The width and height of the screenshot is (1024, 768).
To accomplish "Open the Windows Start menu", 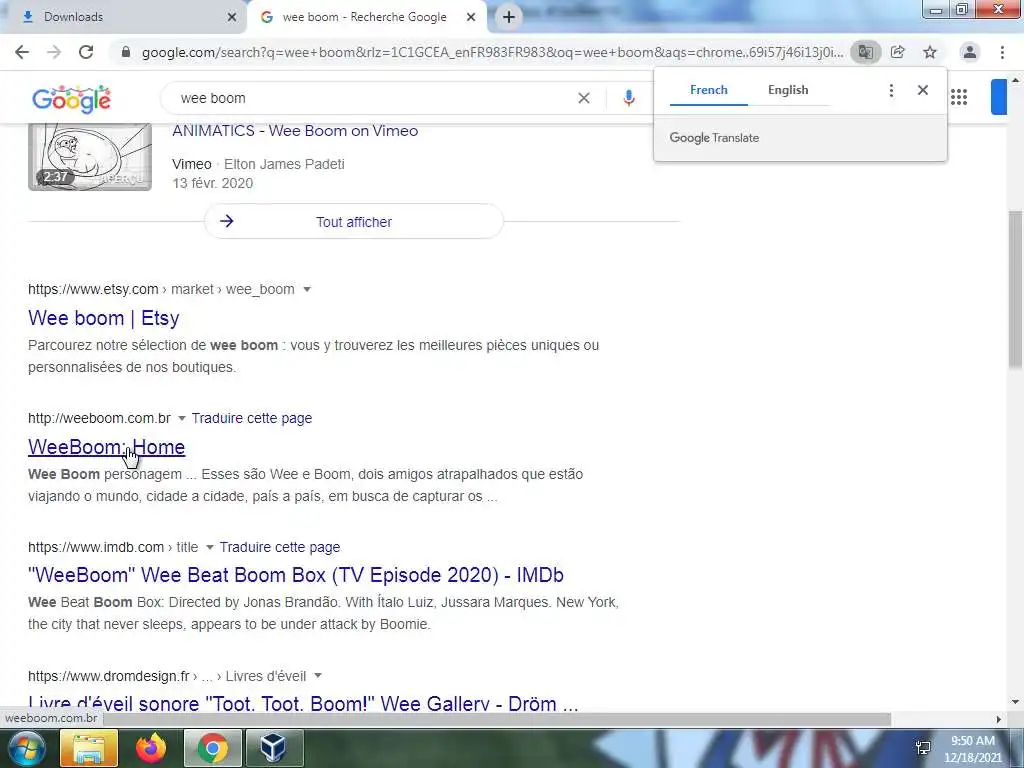I will coord(25,748).
